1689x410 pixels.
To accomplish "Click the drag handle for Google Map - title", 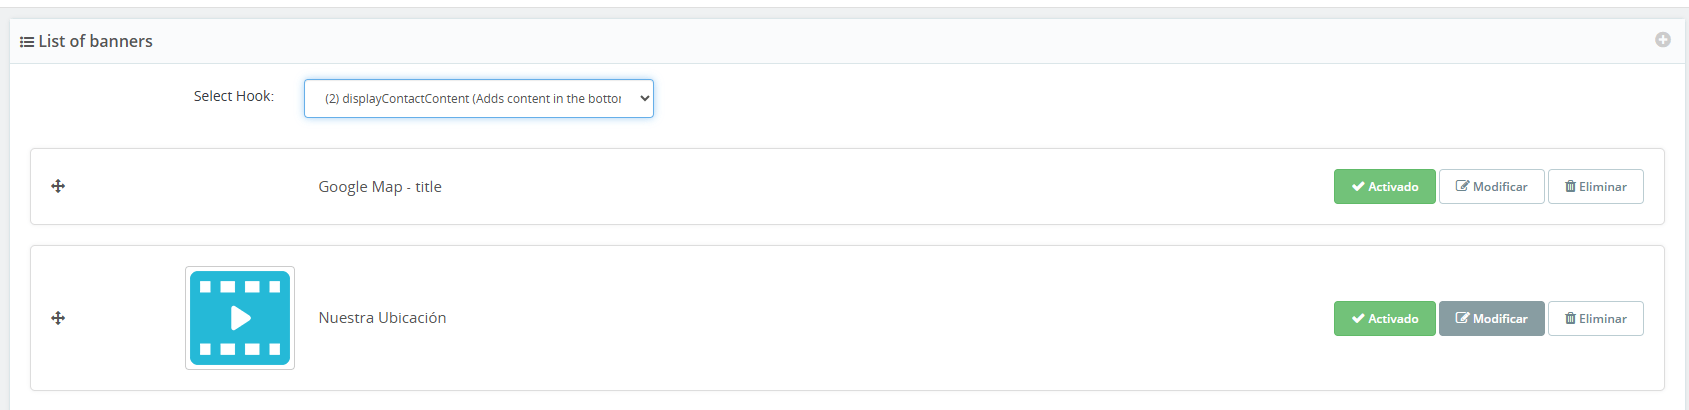I will point(58,186).
